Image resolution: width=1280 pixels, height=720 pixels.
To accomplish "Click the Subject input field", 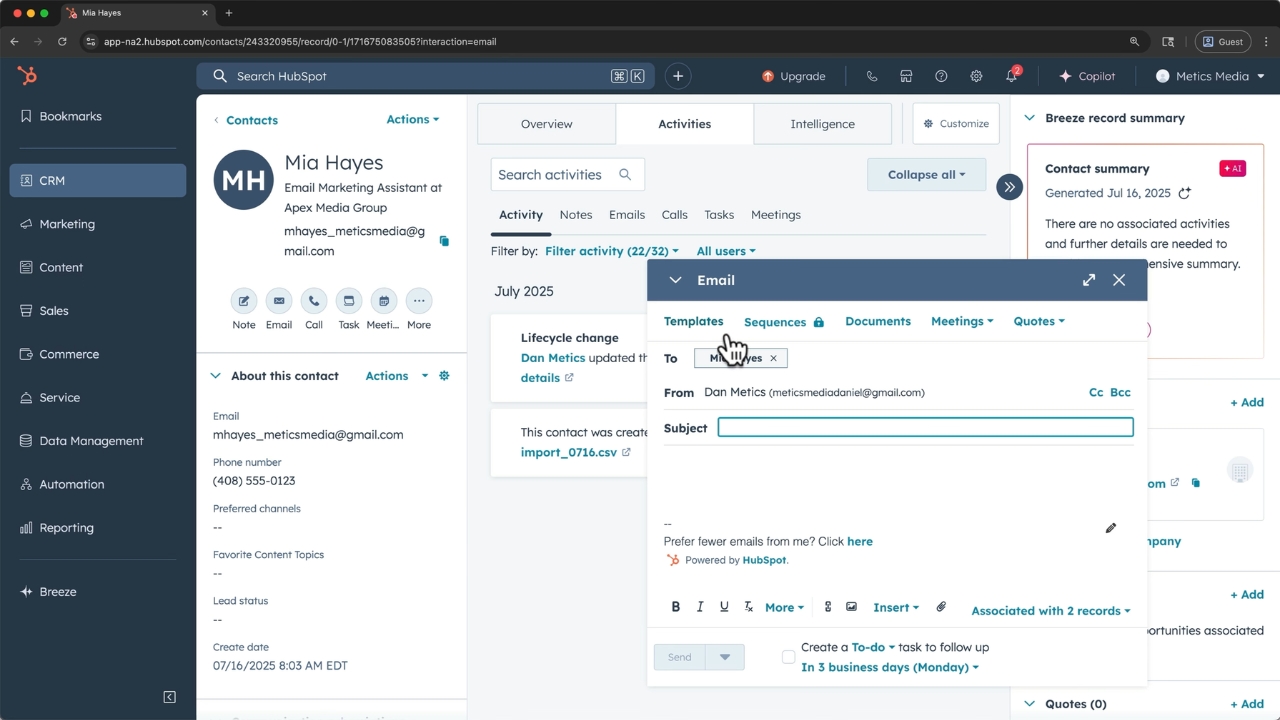I will point(926,427).
